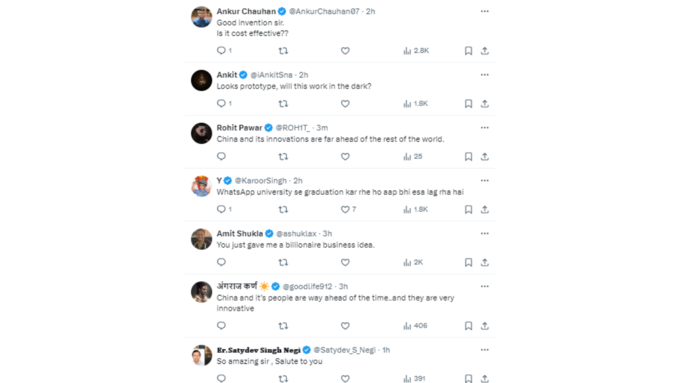
Task: Open reply thread on Ankur Chauhan's tweet
Action: click(224, 51)
